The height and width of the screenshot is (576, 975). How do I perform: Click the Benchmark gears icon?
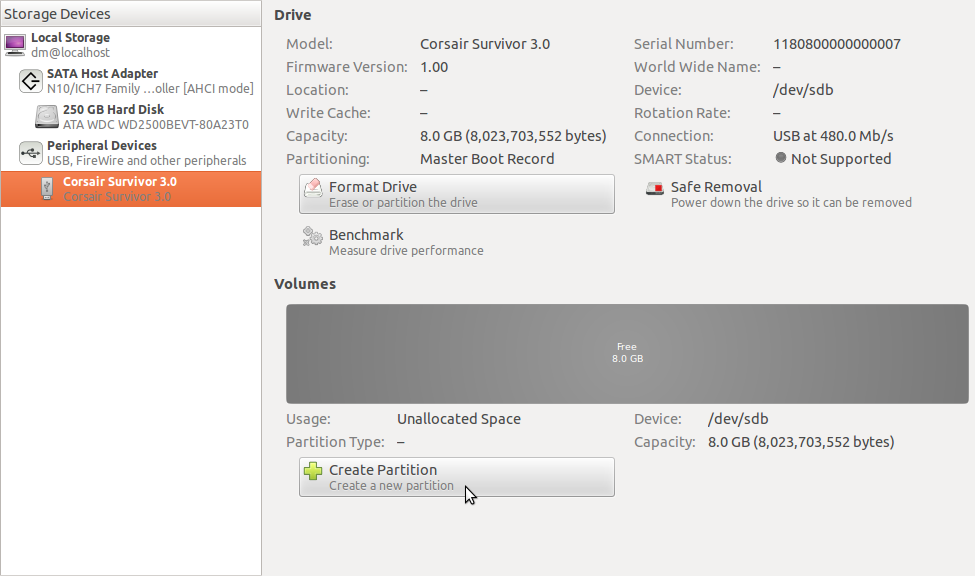tap(312, 236)
